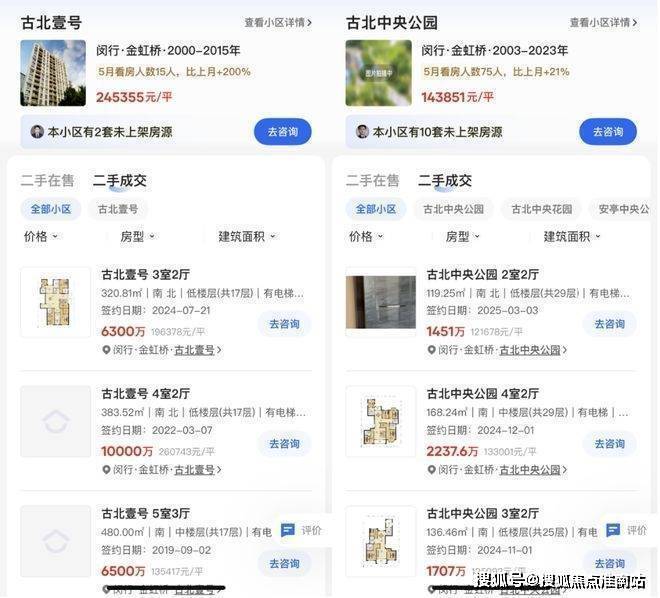
Task: Select the 古北壹号 community filter chip
Action: pyautogui.click(x=118, y=209)
